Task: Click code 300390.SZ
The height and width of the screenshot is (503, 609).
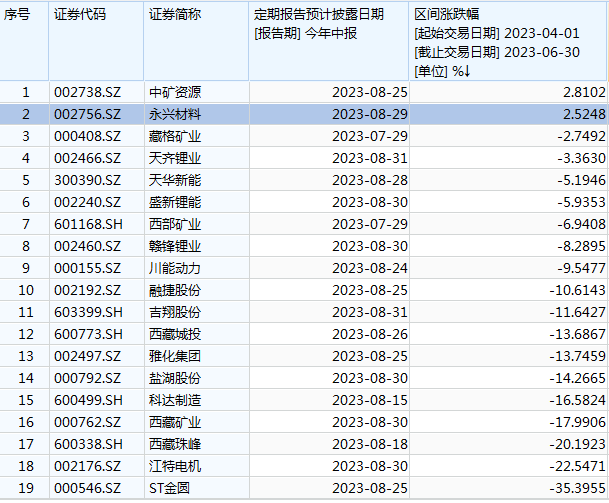Action: [88, 180]
